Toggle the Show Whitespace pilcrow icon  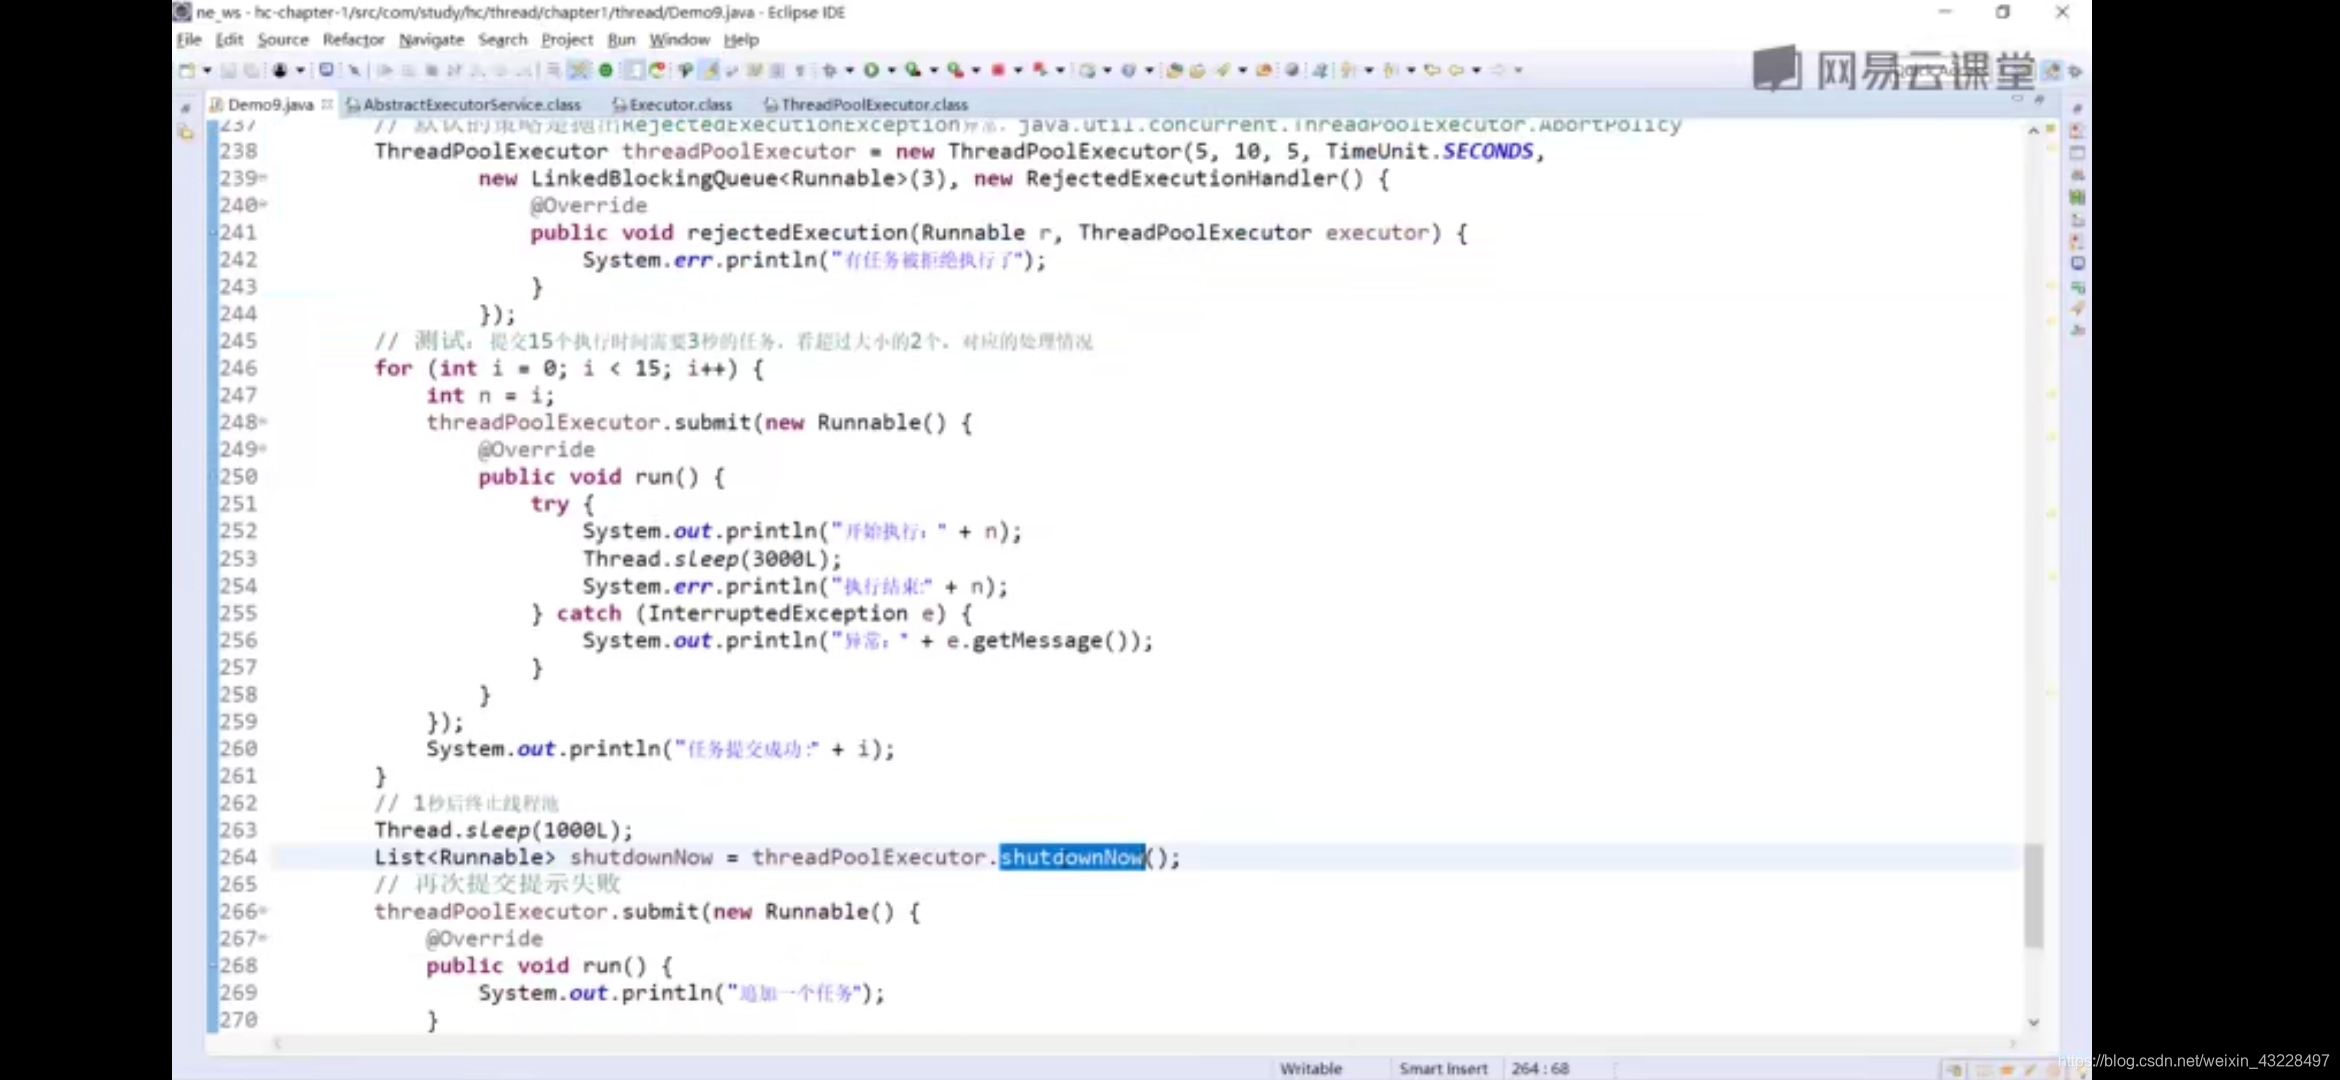point(800,70)
